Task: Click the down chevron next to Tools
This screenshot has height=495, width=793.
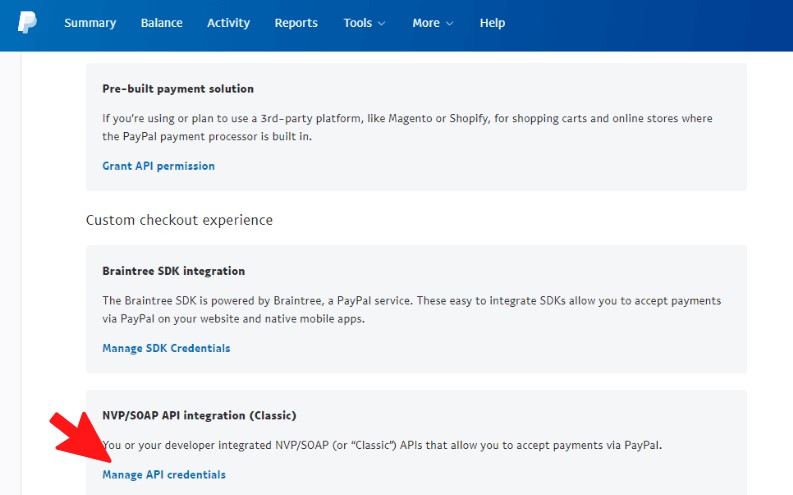Action: tap(384, 23)
